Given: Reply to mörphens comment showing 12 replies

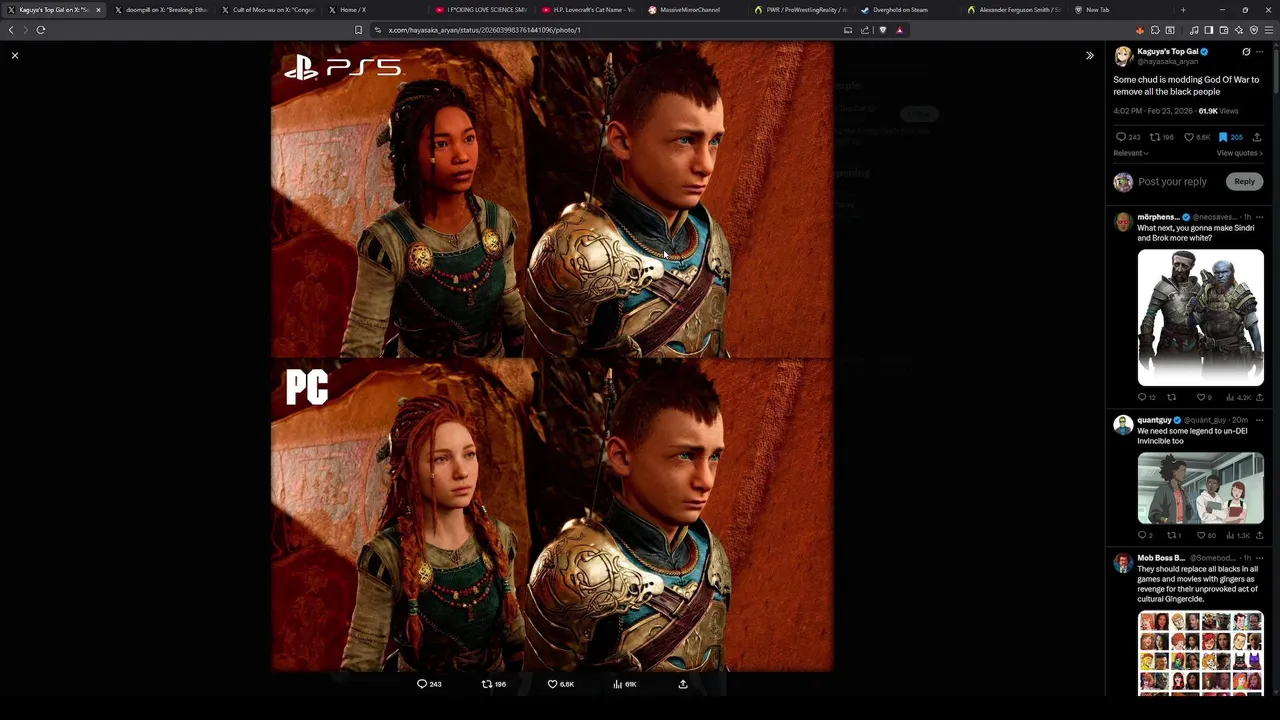Looking at the screenshot, I should [1142, 397].
